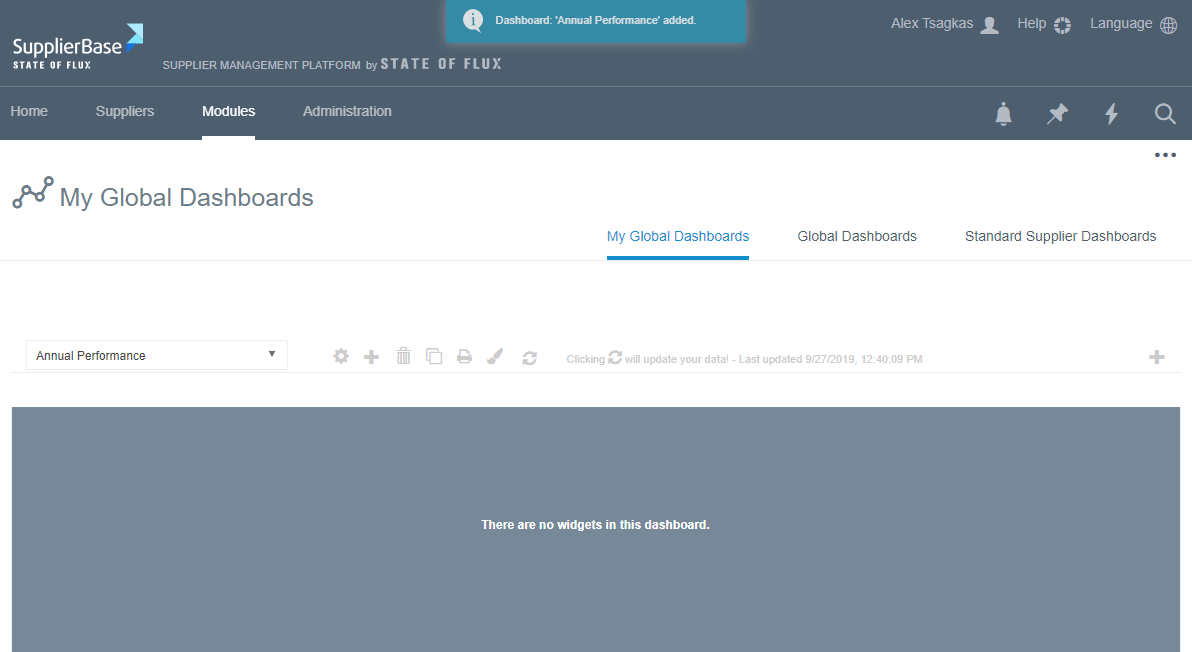Click the plus icon at far right of toolbar
The width and height of the screenshot is (1192, 652).
[1157, 357]
